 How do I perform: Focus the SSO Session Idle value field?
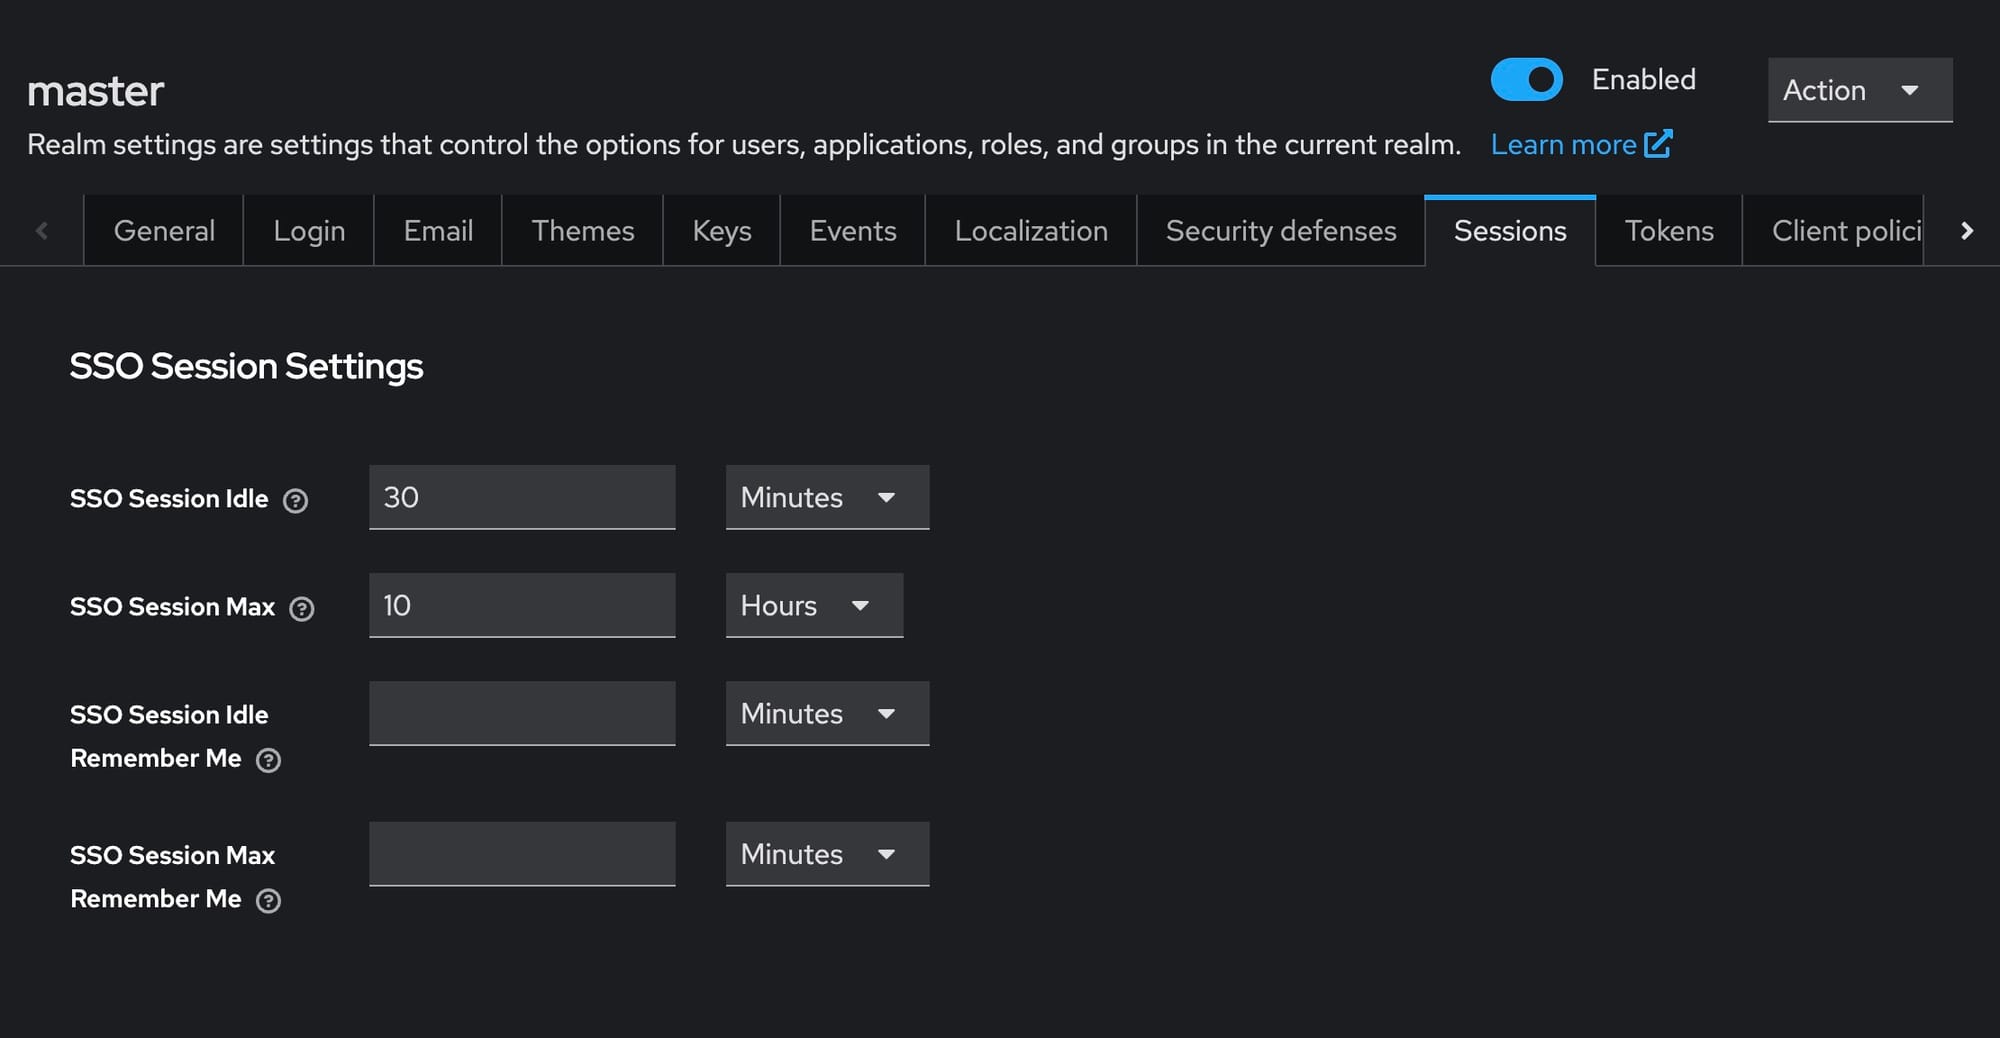522,497
